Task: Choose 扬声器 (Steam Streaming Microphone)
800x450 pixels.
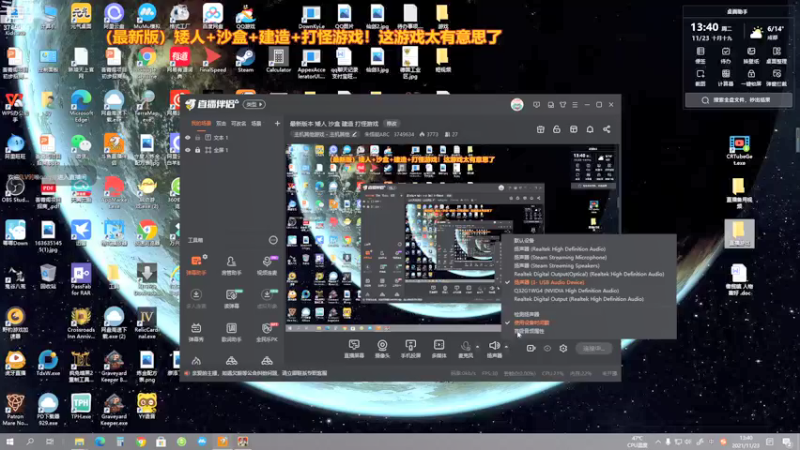Action: pyautogui.click(x=560, y=257)
